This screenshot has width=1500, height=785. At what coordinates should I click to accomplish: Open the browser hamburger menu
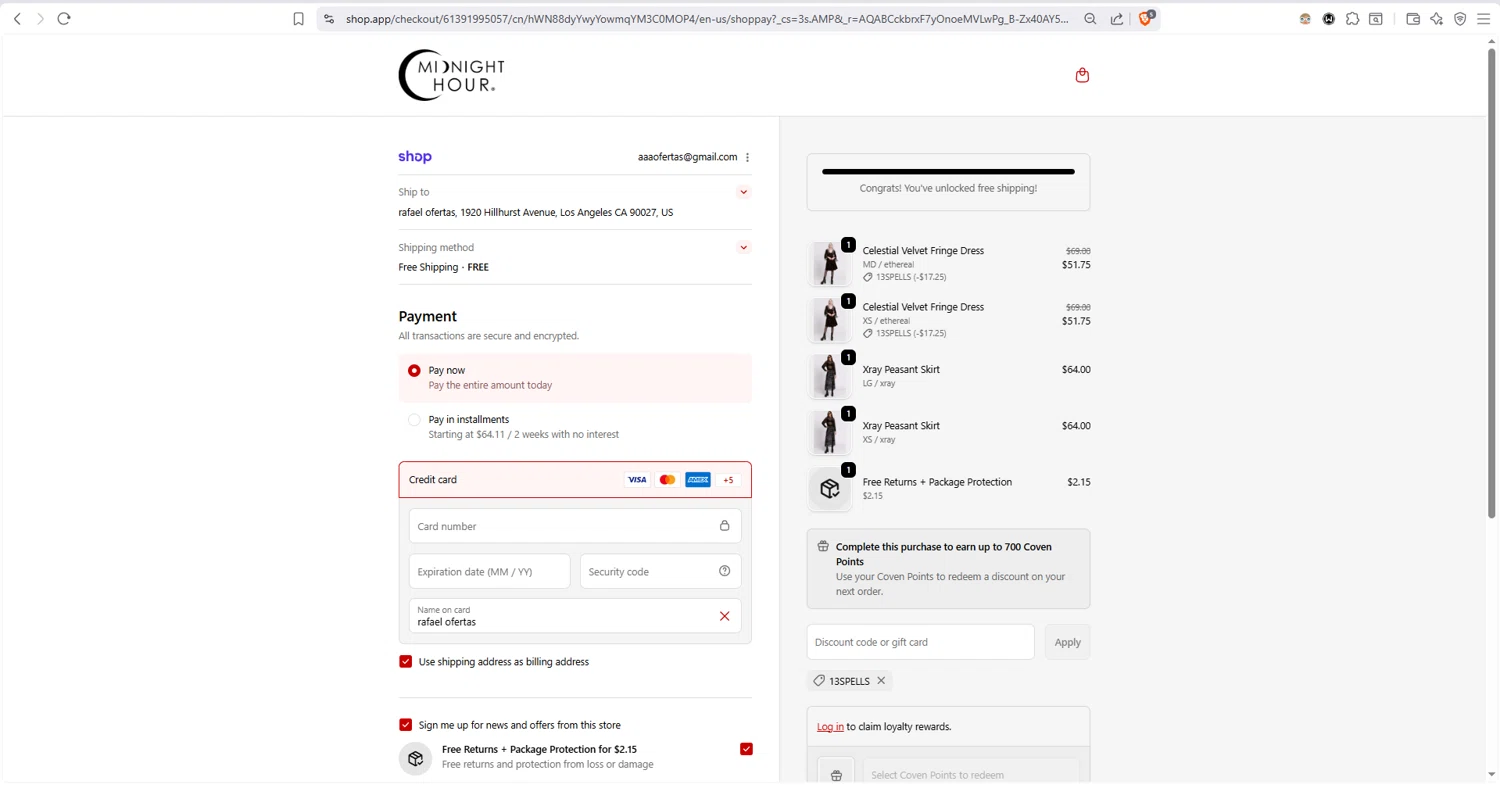[x=1483, y=18]
